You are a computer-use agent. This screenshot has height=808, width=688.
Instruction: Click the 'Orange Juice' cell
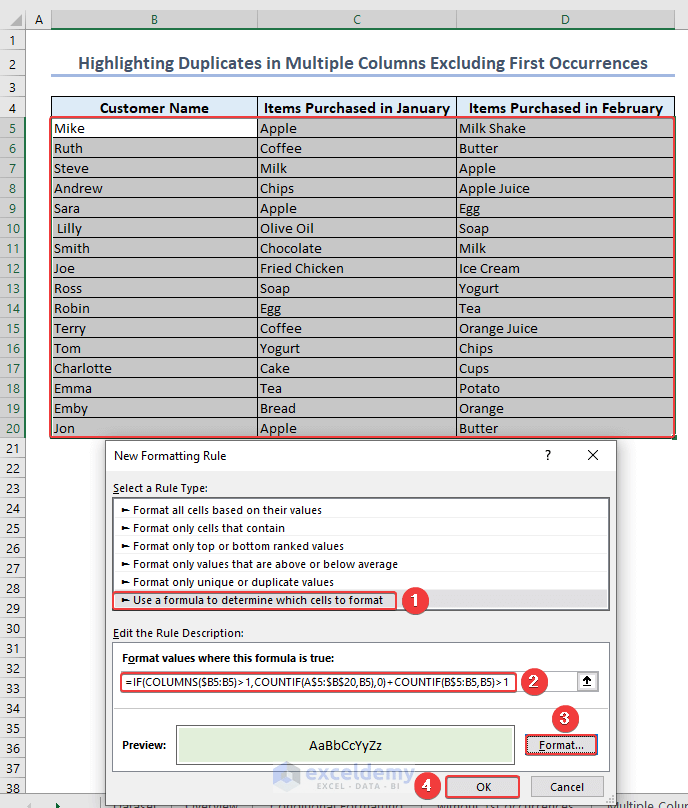[565, 328]
